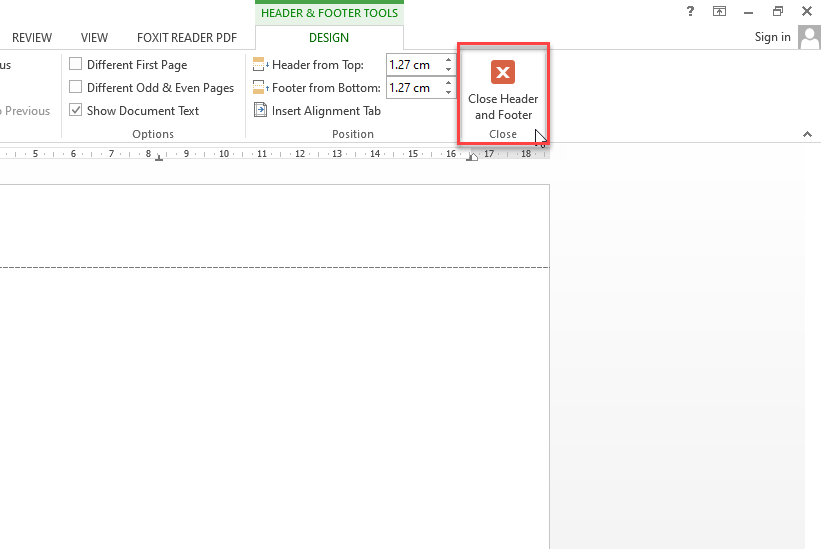
Task: Click Close Header and Footer button
Action: [x=503, y=90]
